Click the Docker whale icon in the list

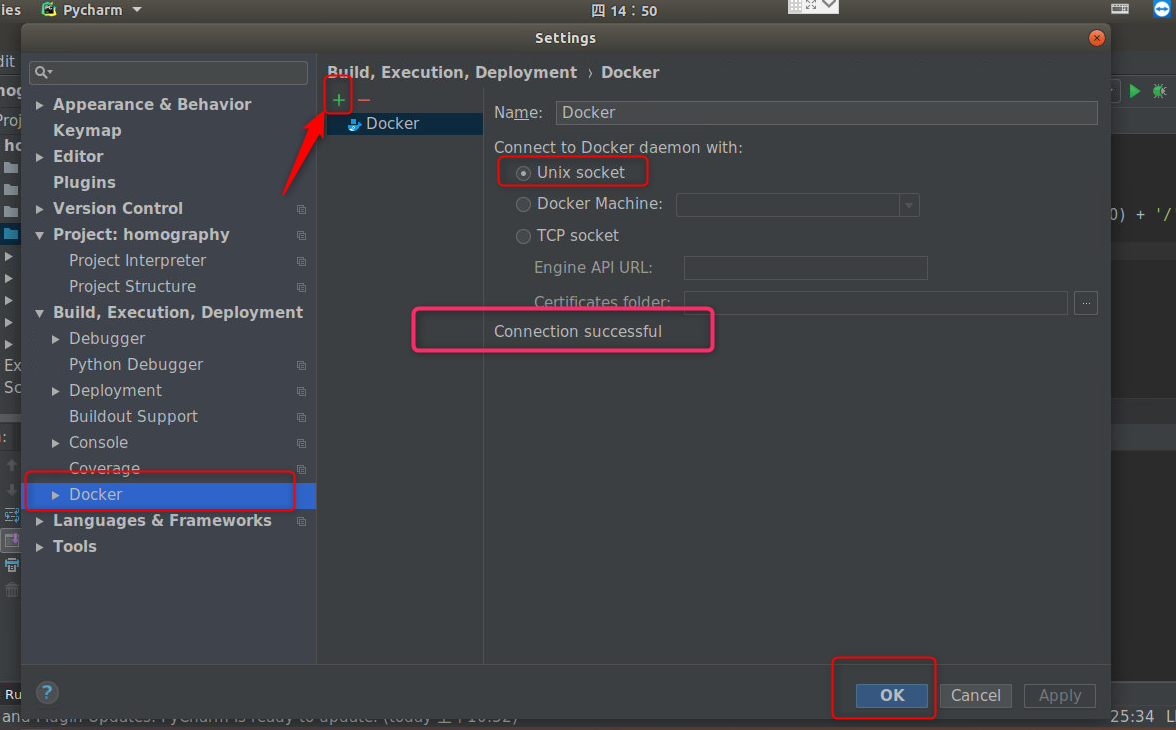[x=355, y=125]
